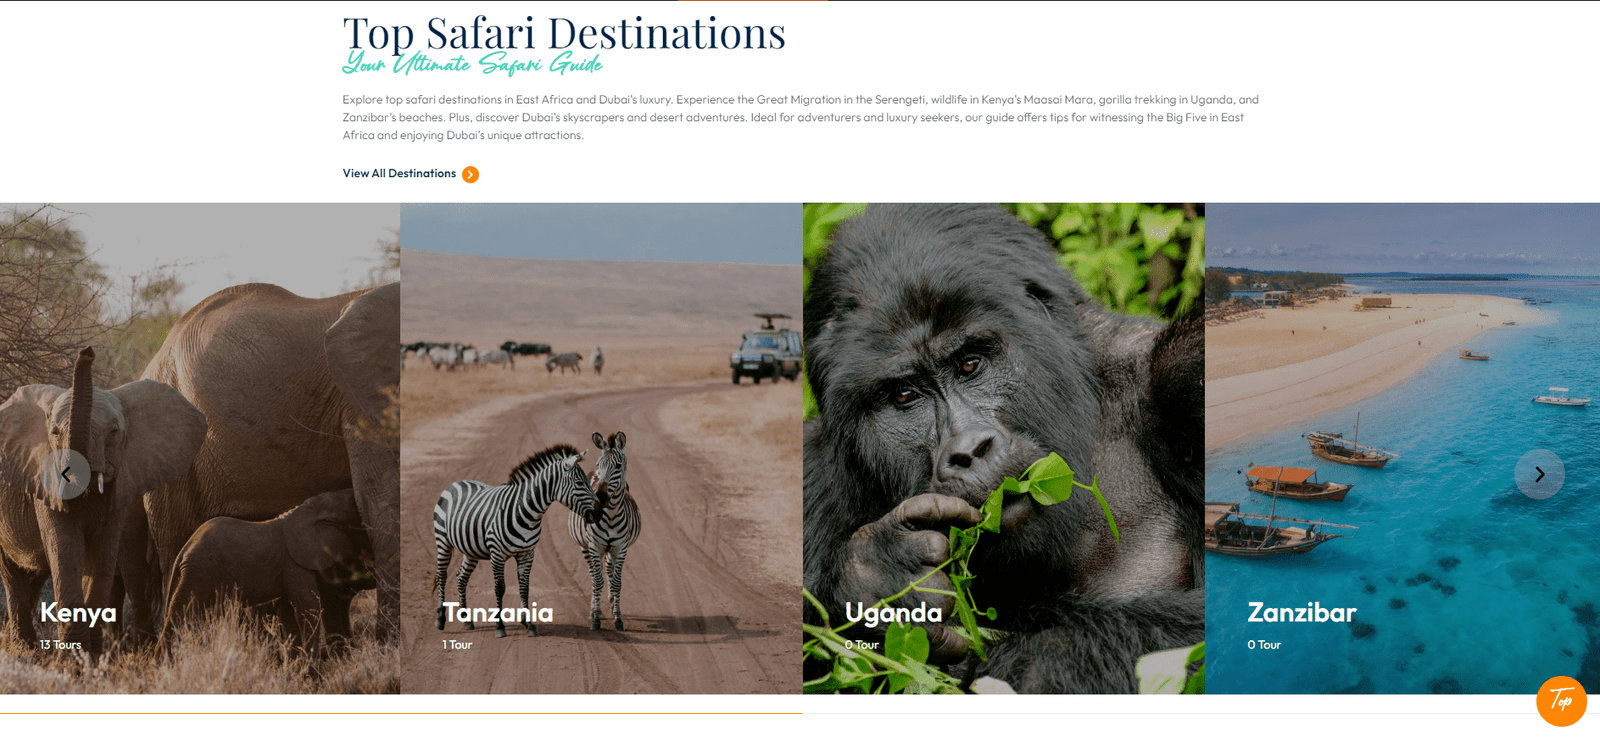Select the Uganda destination title

tap(893, 612)
